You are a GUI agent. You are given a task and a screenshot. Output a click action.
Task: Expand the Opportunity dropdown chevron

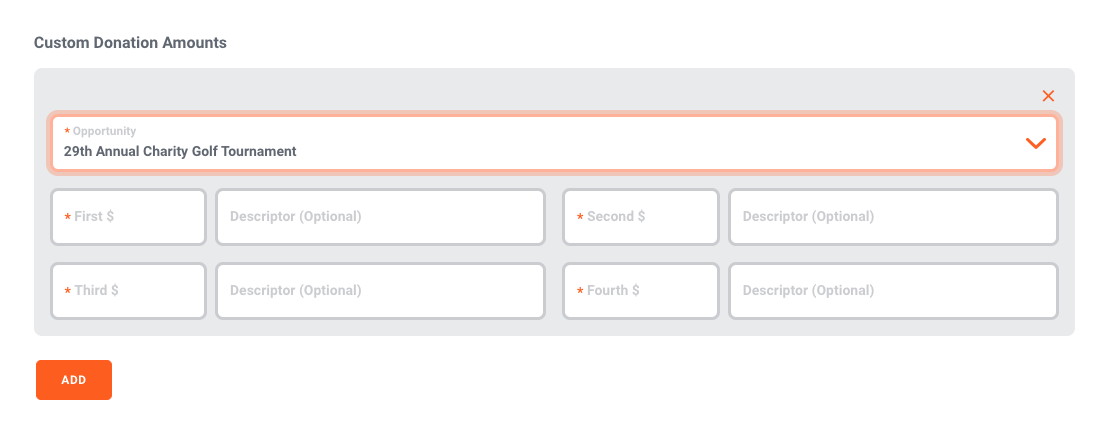(x=1036, y=143)
